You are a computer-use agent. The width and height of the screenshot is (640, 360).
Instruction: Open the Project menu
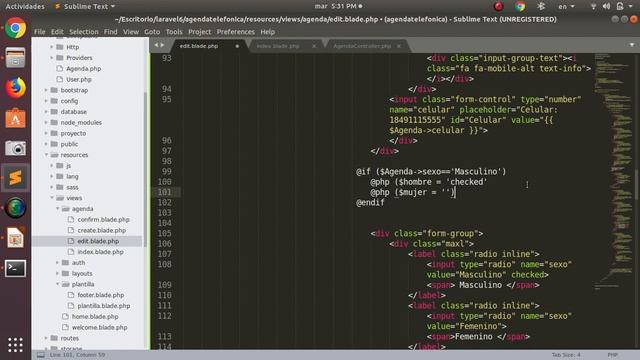tap(200, 32)
